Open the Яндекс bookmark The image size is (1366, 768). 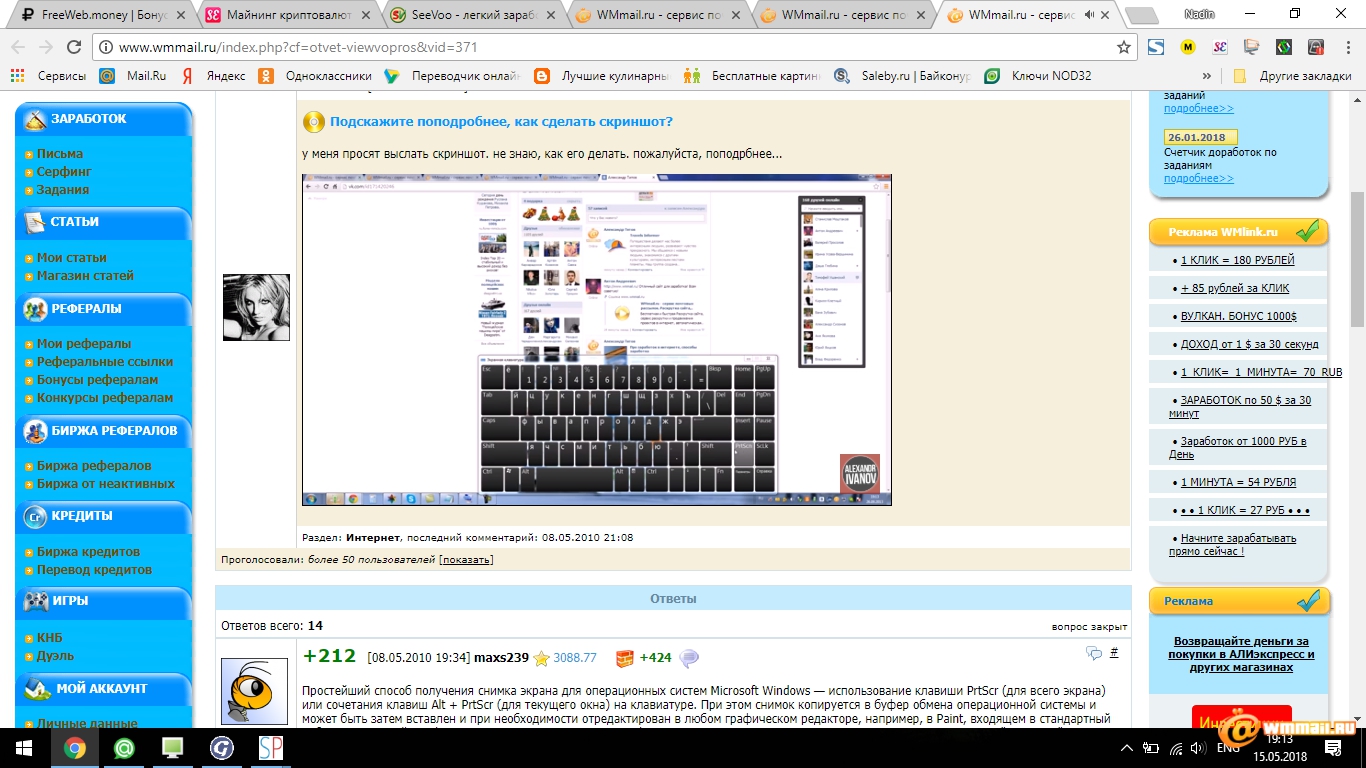pyautogui.click(x=213, y=76)
